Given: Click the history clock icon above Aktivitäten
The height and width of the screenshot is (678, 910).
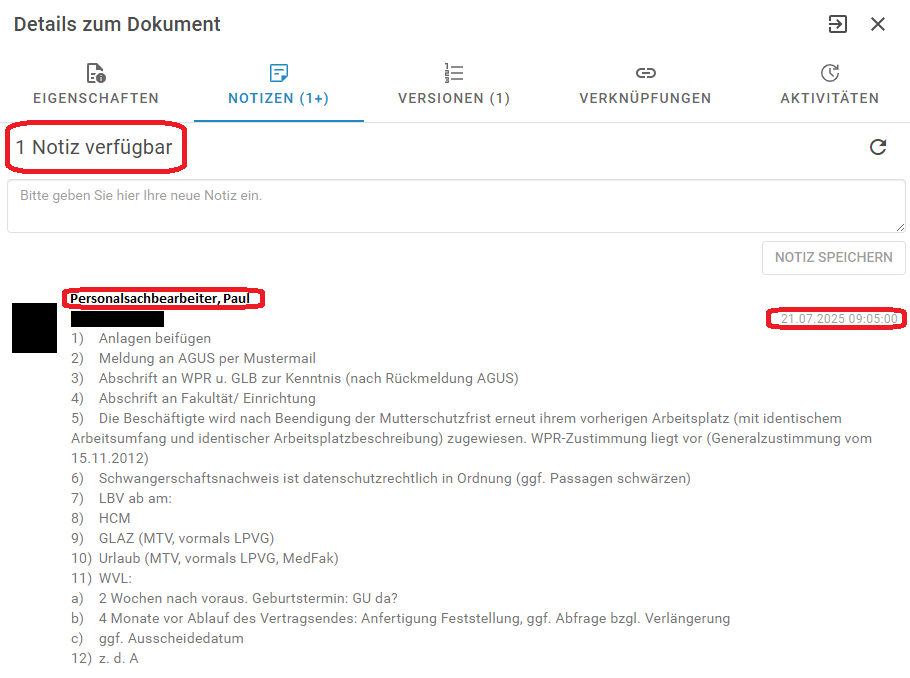Looking at the screenshot, I should (829, 73).
